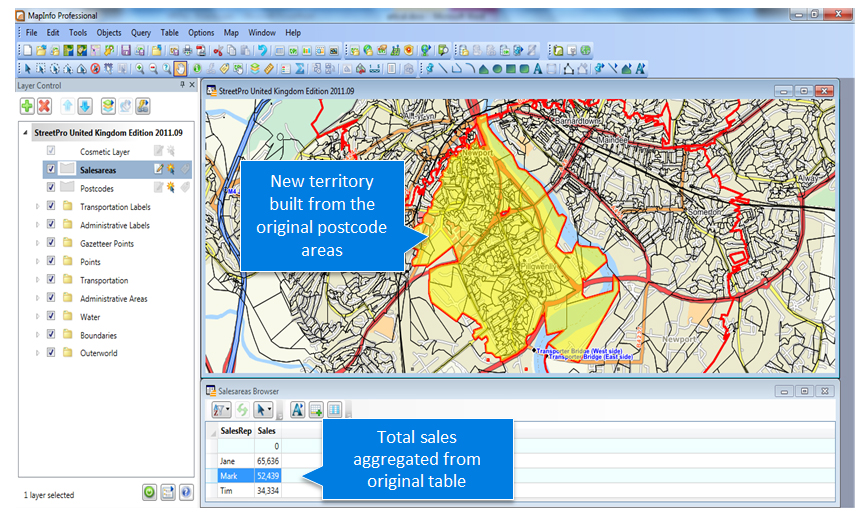Expand the Boundaries layer group
The height and width of the screenshot is (517, 868).
38,334
